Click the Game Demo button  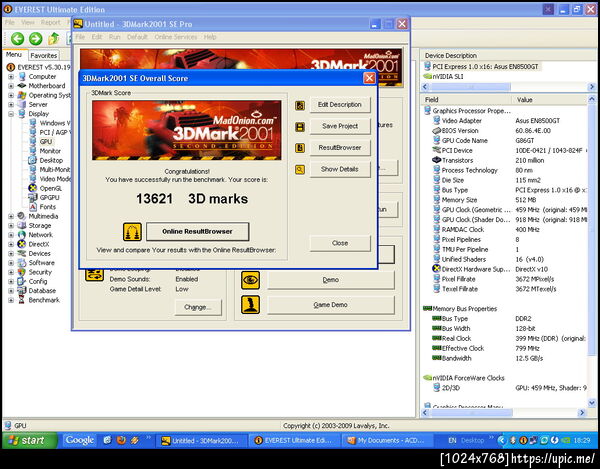[331, 305]
